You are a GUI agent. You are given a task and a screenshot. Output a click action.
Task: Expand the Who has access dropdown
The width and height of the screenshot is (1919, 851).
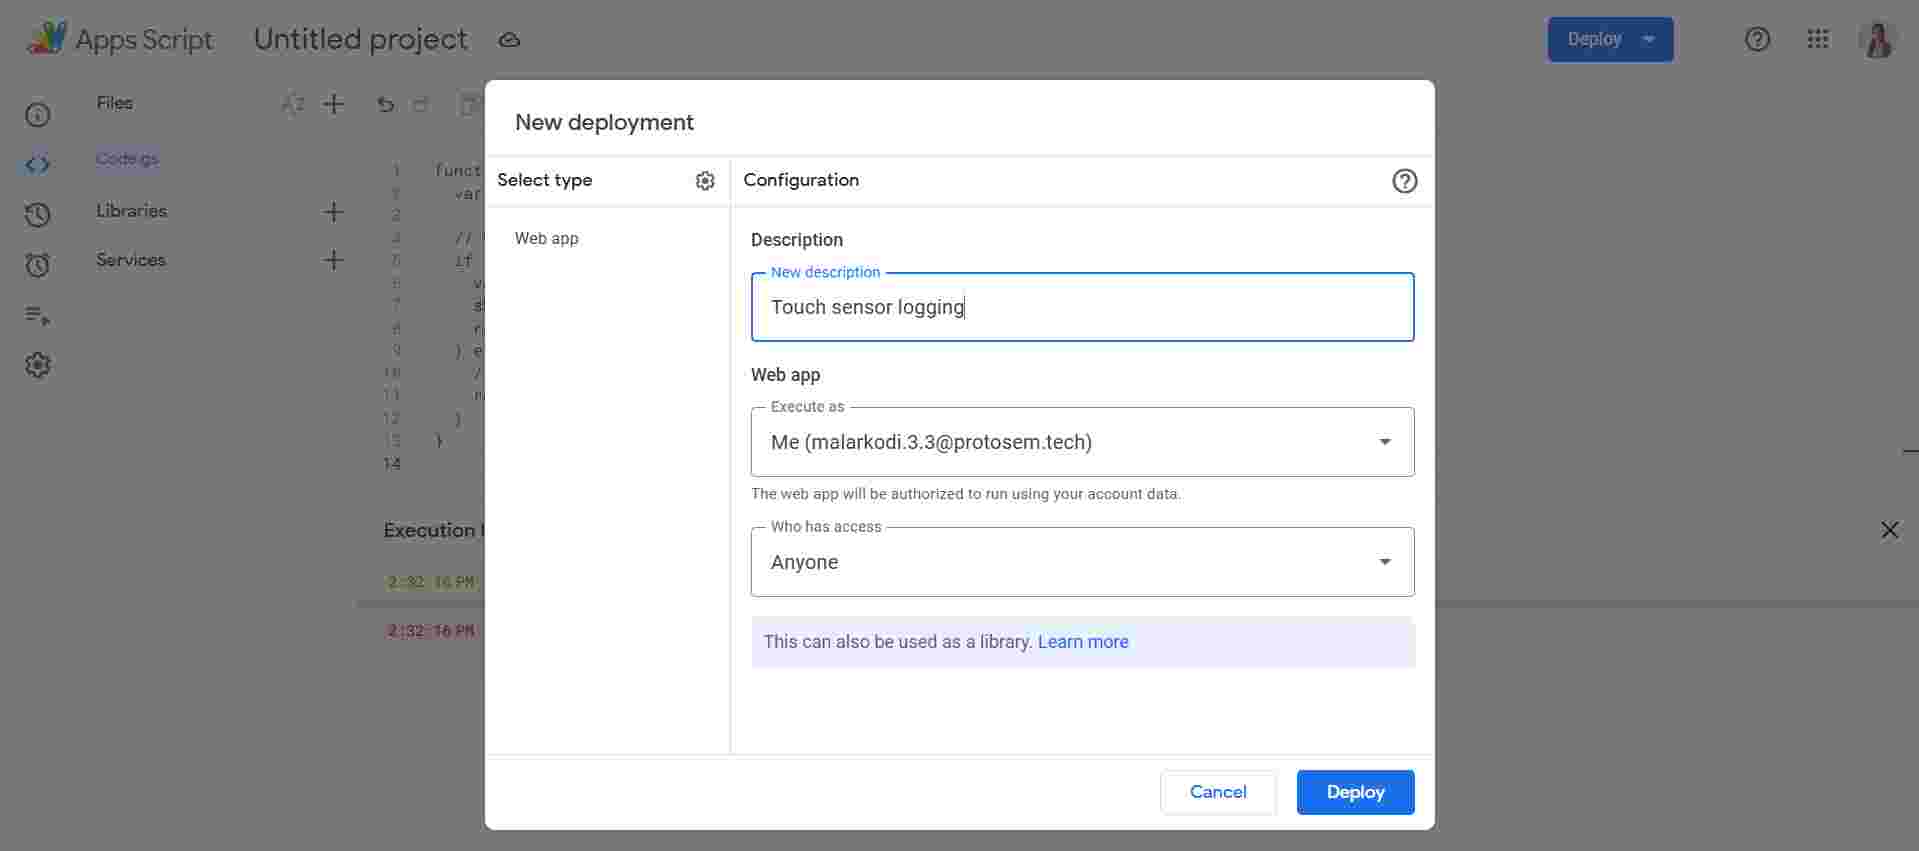point(1082,562)
